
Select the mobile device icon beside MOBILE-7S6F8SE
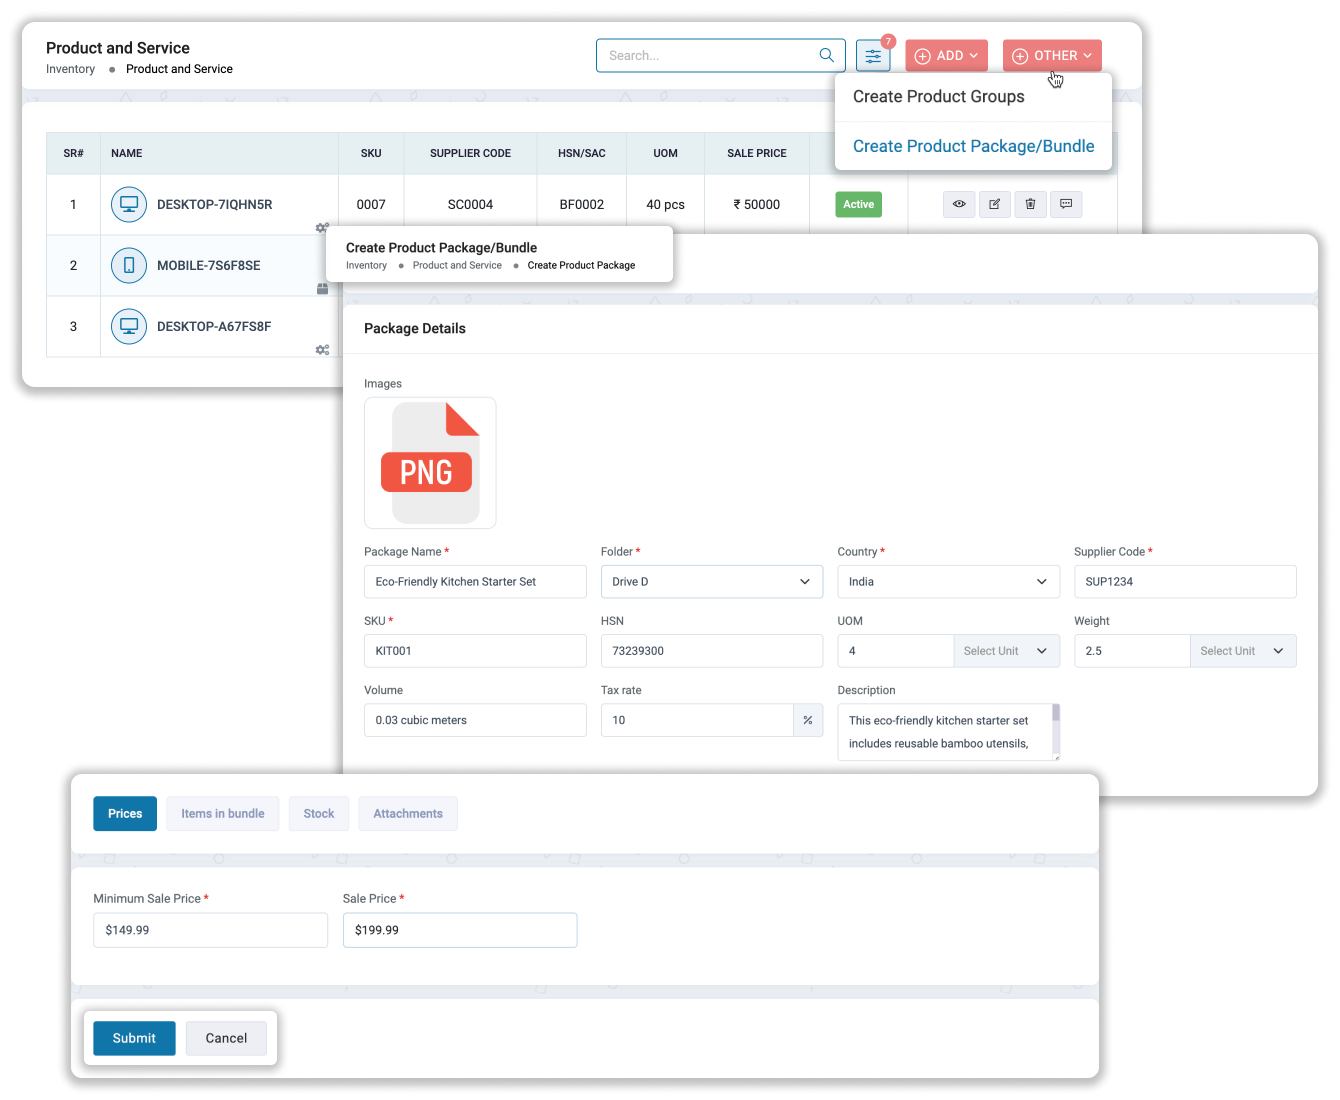128,265
